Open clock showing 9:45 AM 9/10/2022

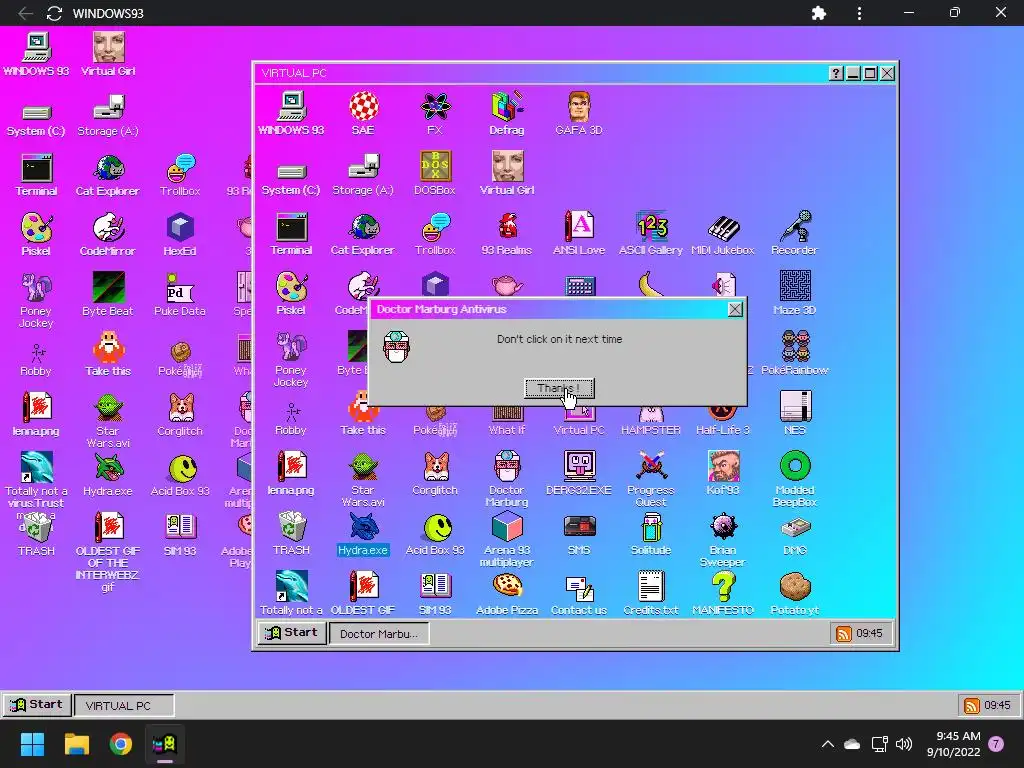[x=953, y=744]
